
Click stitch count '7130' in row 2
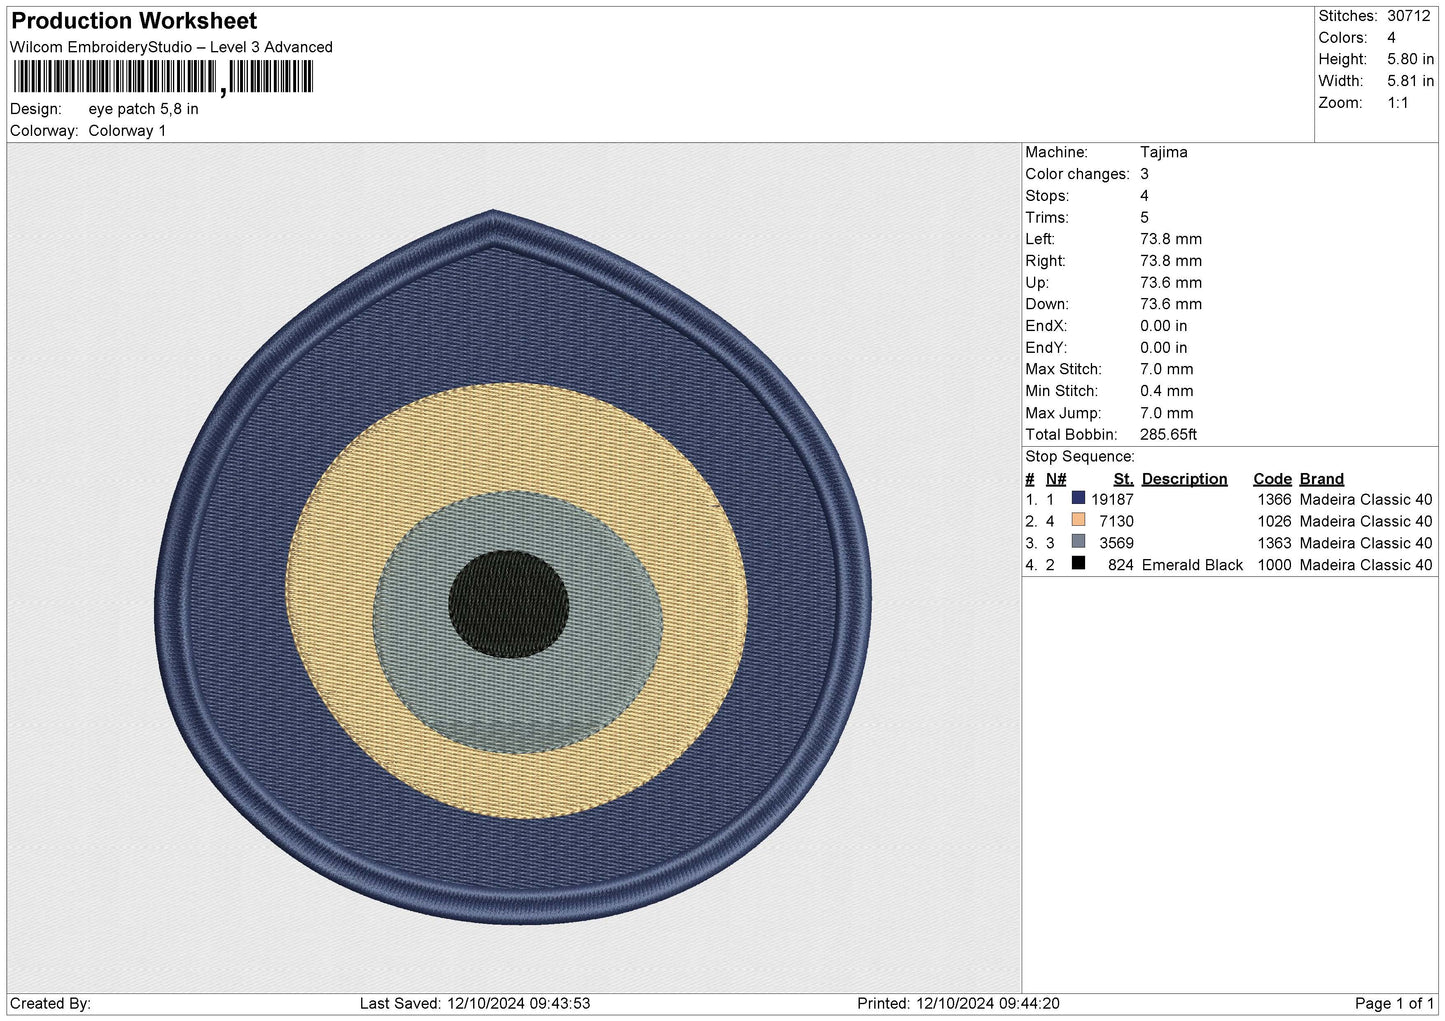(x=1116, y=521)
